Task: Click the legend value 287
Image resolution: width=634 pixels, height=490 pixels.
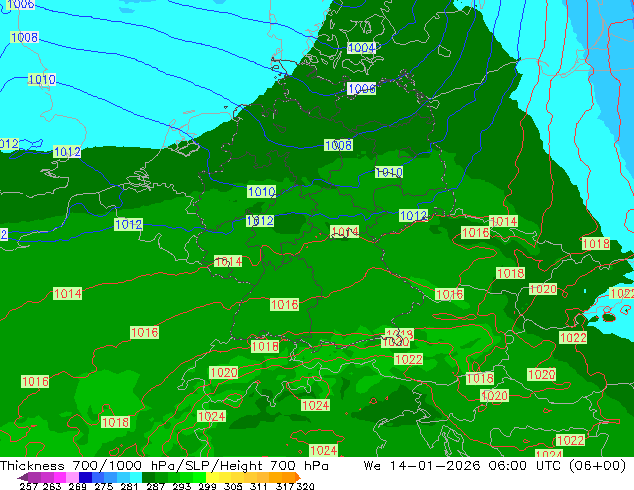Action: pyautogui.click(x=155, y=486)
